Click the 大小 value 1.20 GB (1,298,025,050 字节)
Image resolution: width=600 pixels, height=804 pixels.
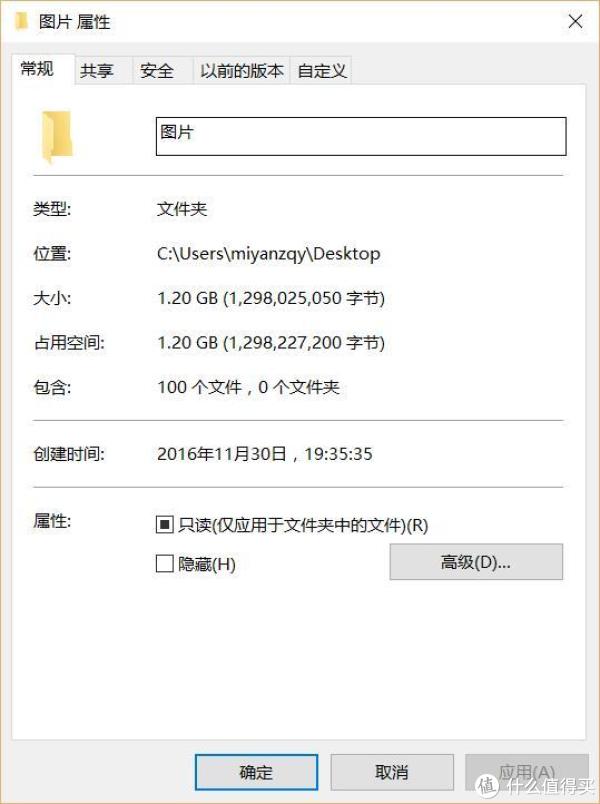pyautogui.click(x=271, y=298)
